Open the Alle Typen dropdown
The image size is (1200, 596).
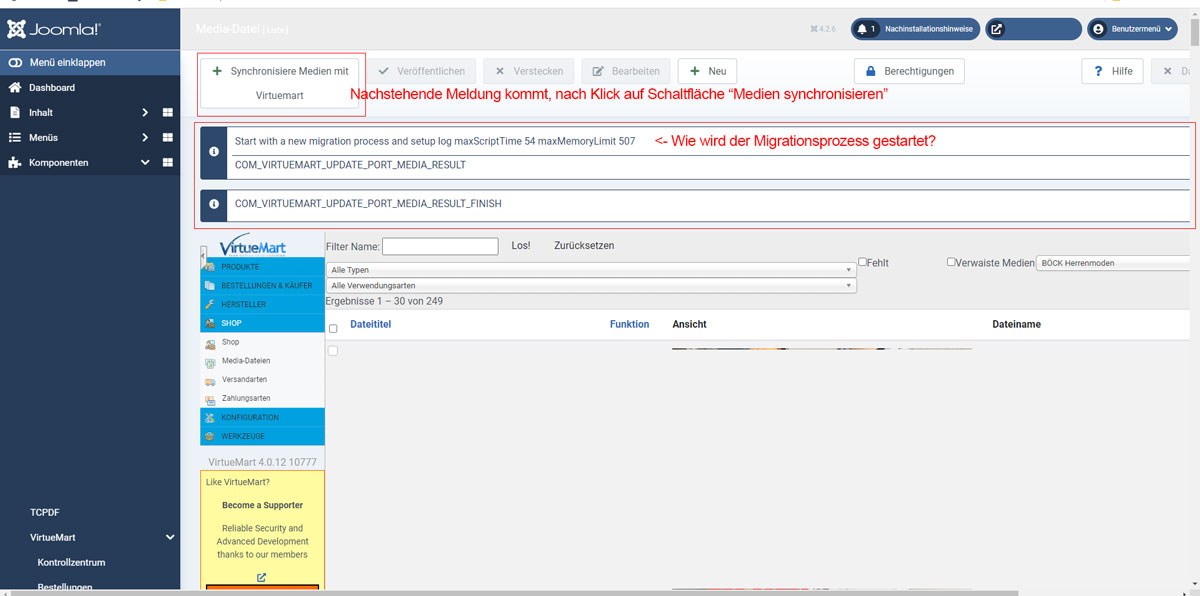point(591,270)
